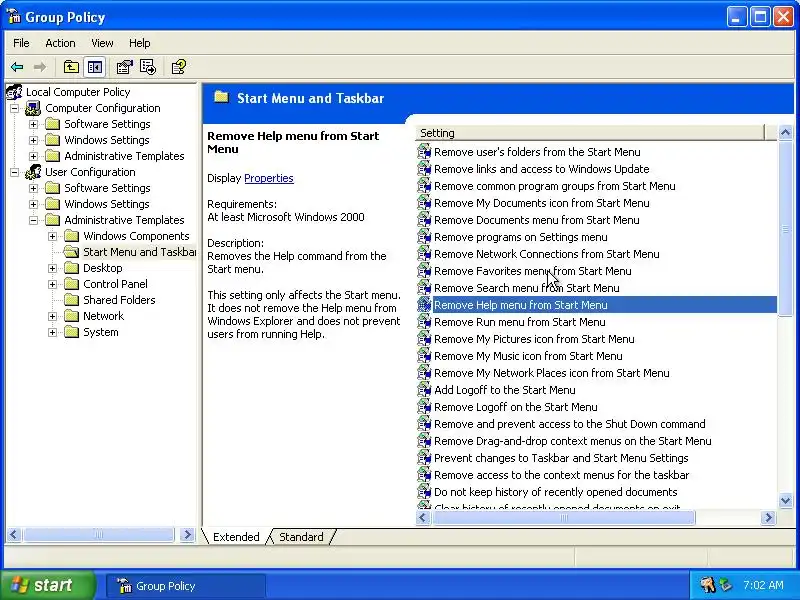The image size is (800, 600).
Task: Click the Group Policy title bar icon
Action: (x=14, y=16)
